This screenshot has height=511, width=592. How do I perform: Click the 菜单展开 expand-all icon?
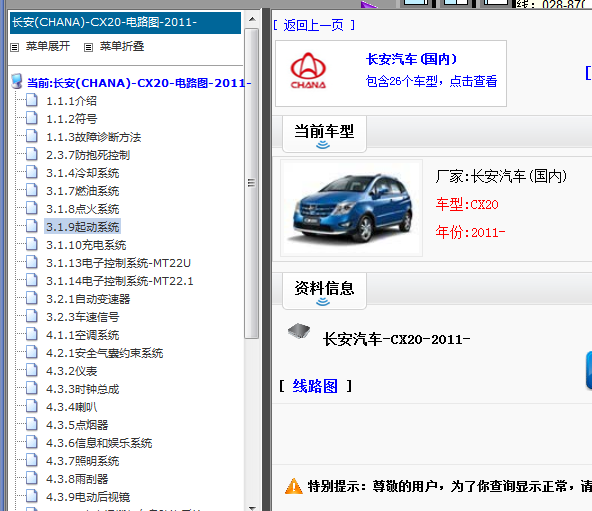[x=14, y=47]
